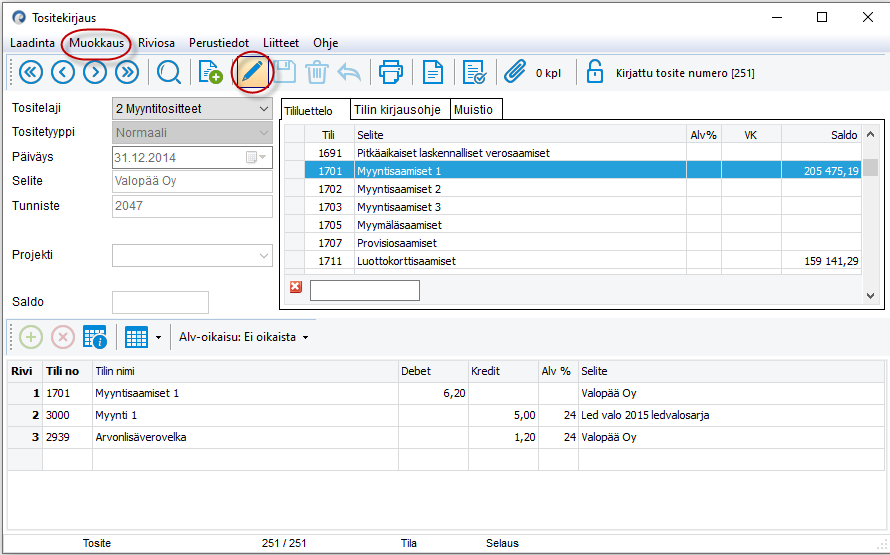Open the Alv-oikaisu: Ei oikaista dropdown
Image resolution: width=890 pixels, height=555 pixels.
point(244,337)
